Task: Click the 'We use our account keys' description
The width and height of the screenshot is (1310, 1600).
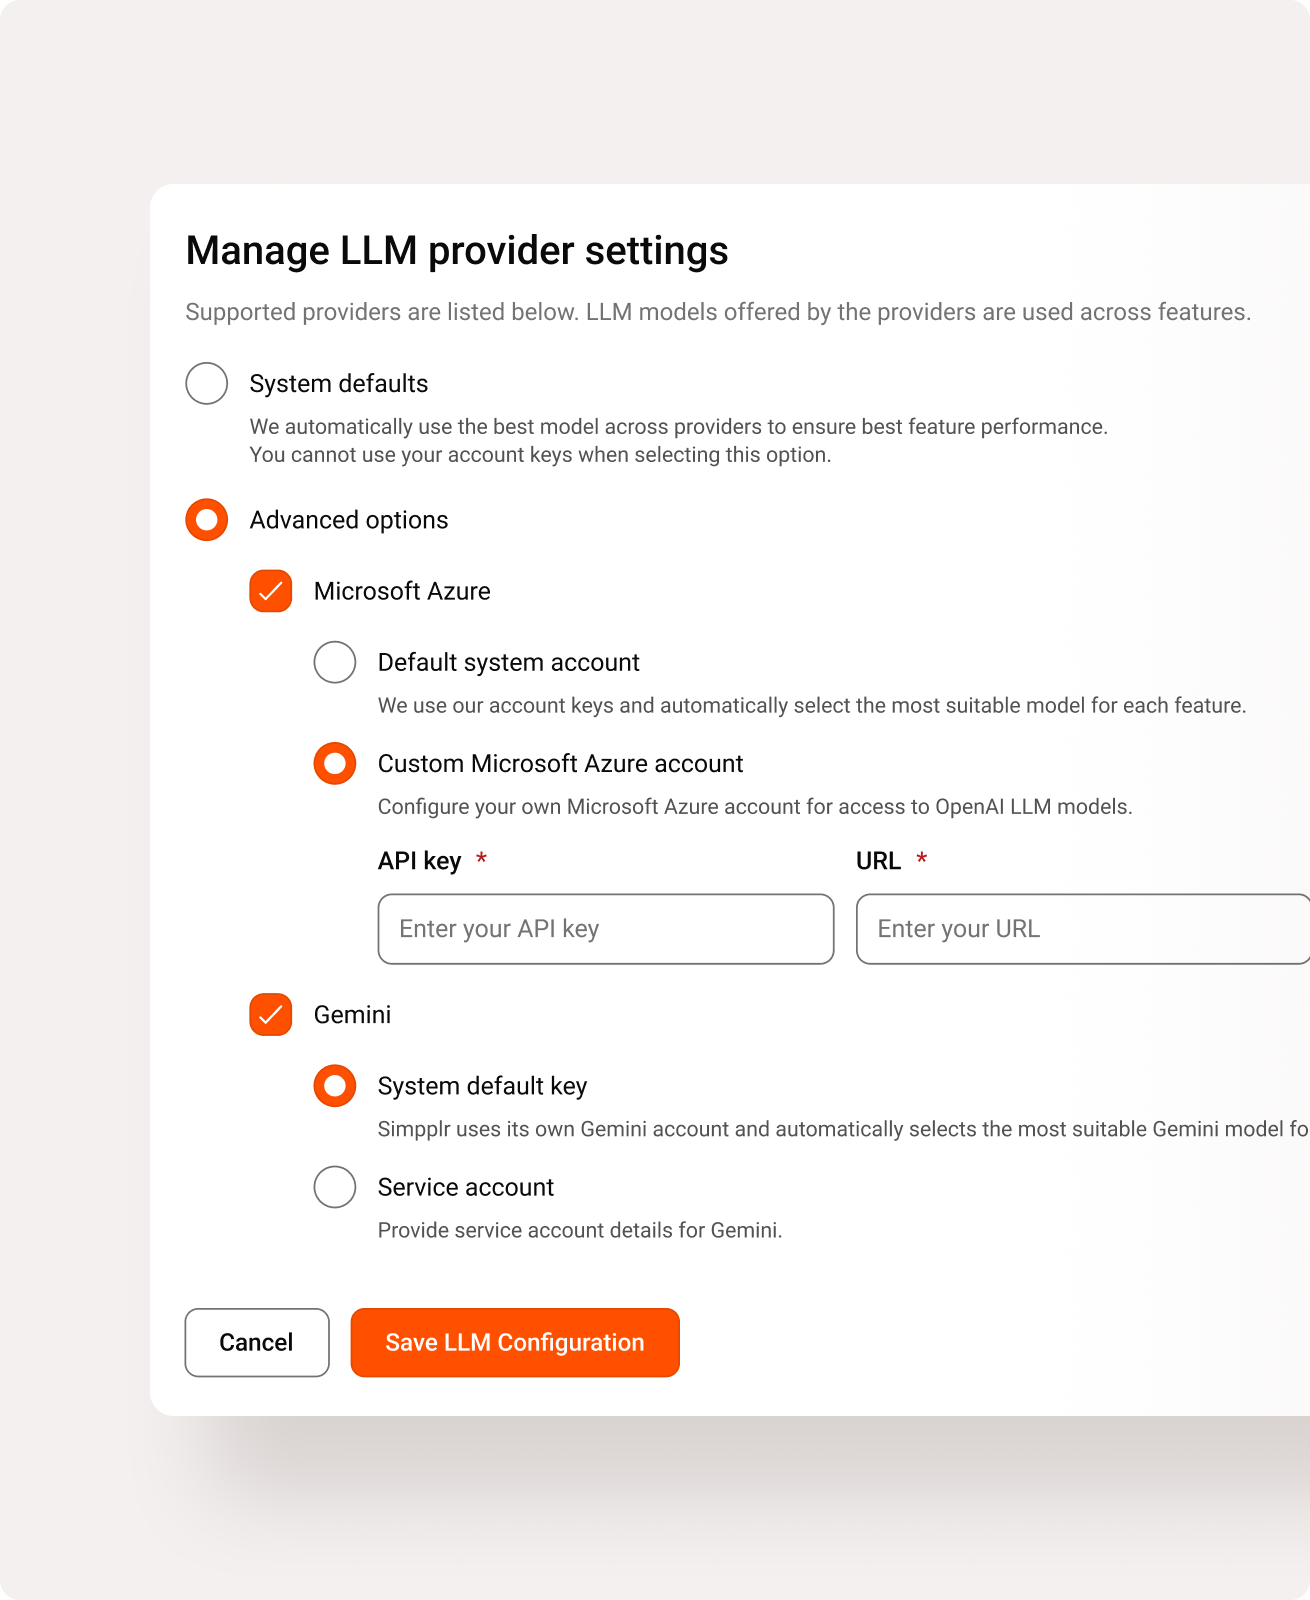Action: 812,706
